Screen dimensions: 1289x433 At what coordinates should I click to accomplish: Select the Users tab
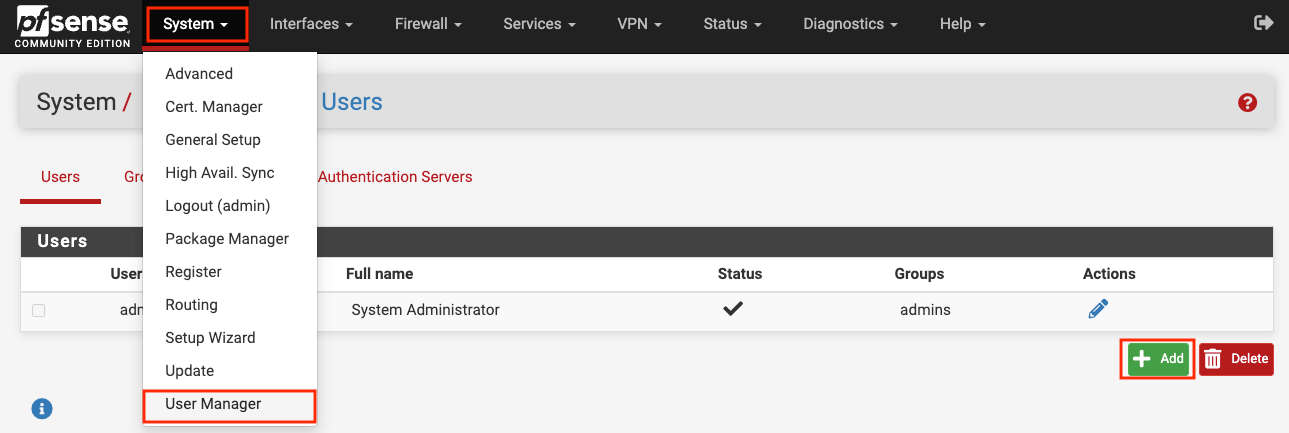[60, 177]
